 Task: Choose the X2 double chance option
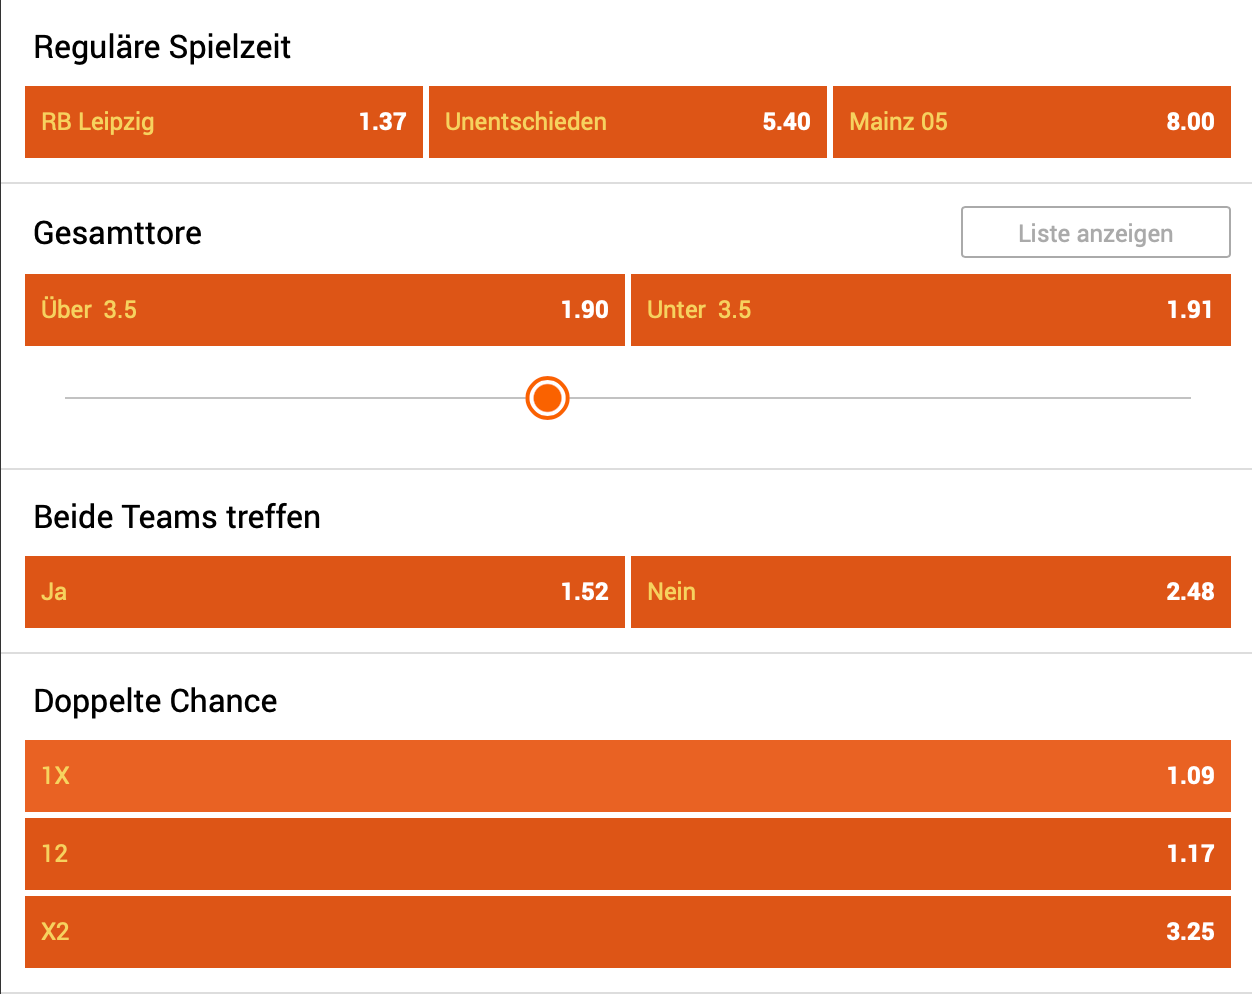point(627,932)
